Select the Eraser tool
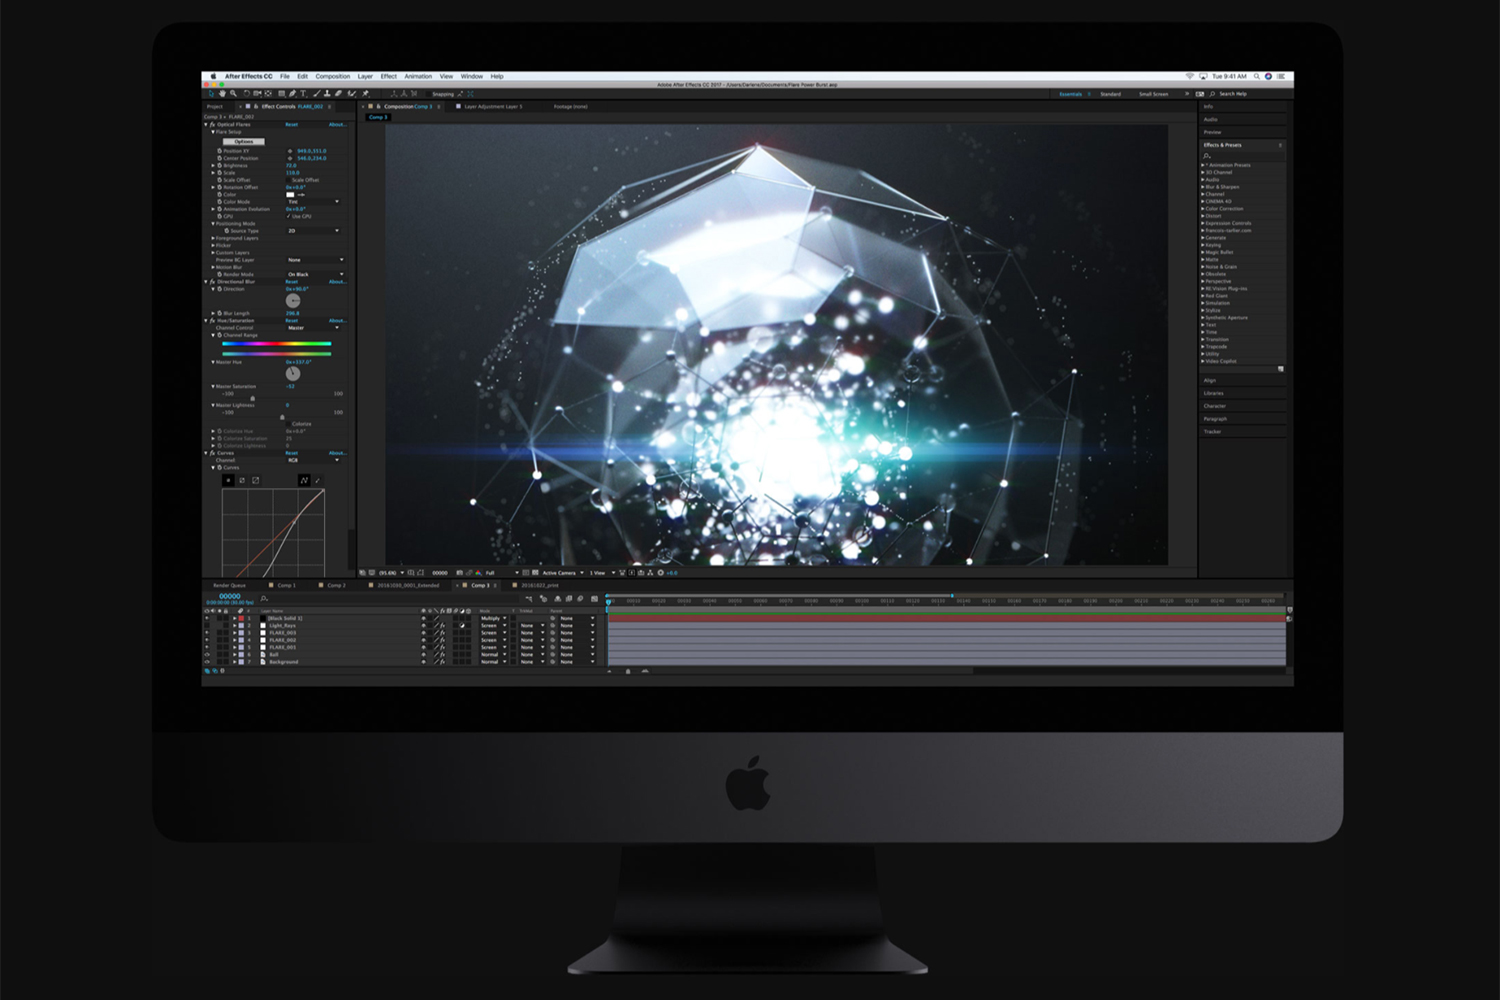Image resolution: width=1500 pixels, height=1000 pixels. (x=338, y=94)
